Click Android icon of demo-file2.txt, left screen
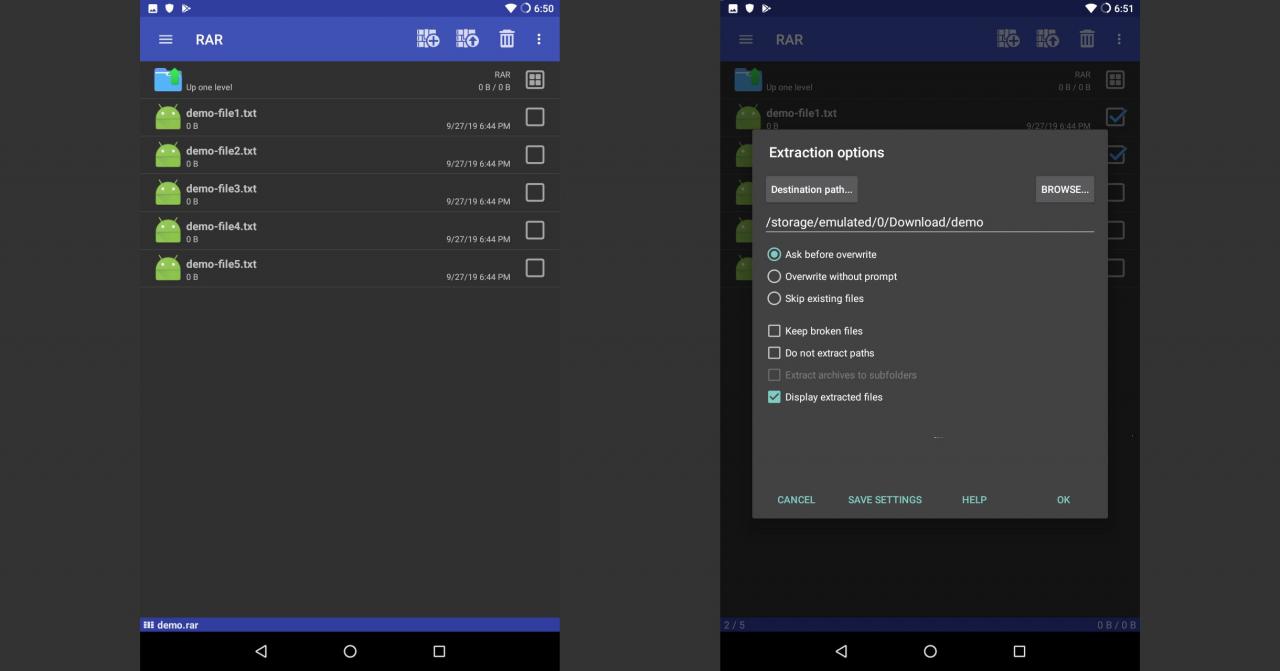The width and height of the screenshot is (1280, 671). click(x=168, y=155)
